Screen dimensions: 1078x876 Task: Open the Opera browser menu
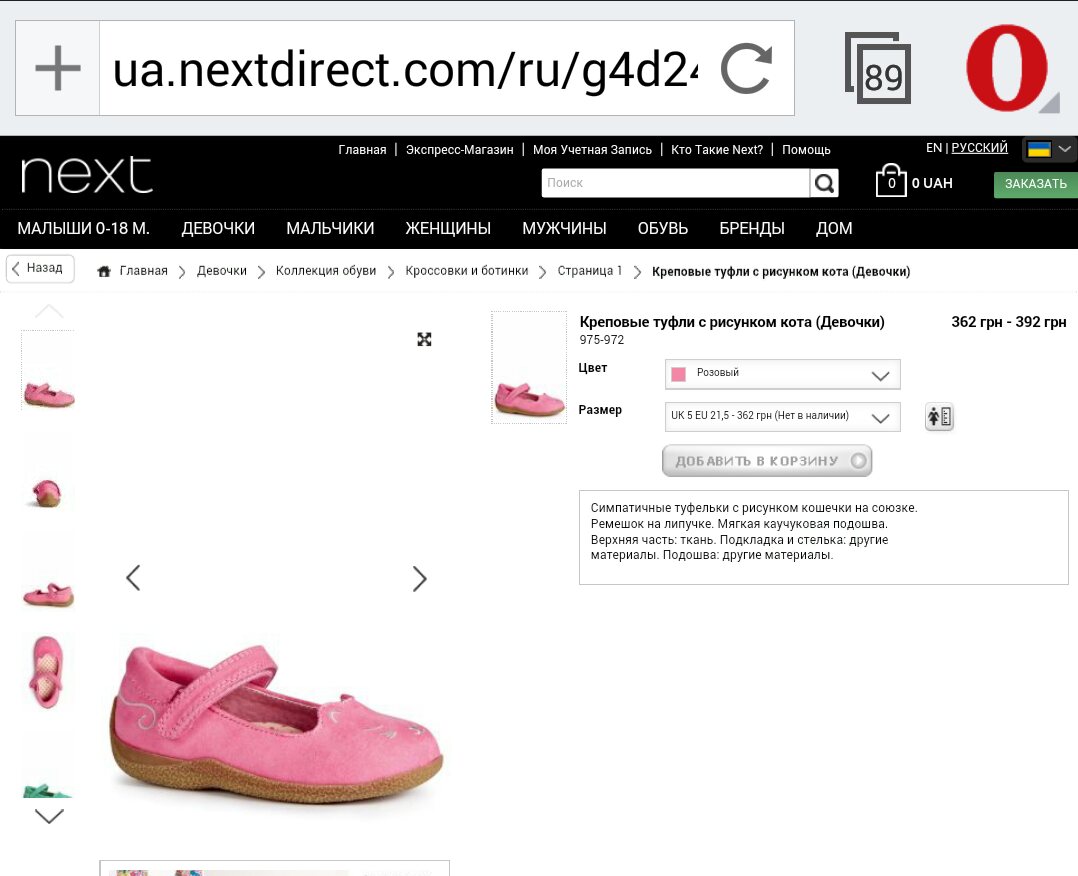click(1008, 68)
